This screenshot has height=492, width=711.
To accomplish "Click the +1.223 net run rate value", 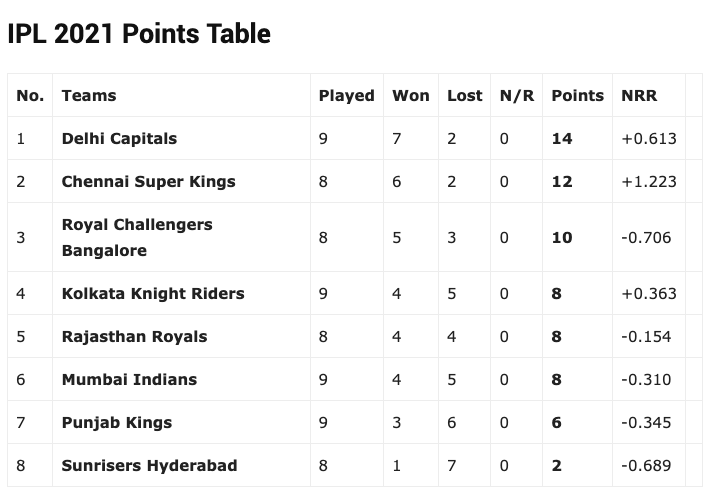I will tap(648, 181).
